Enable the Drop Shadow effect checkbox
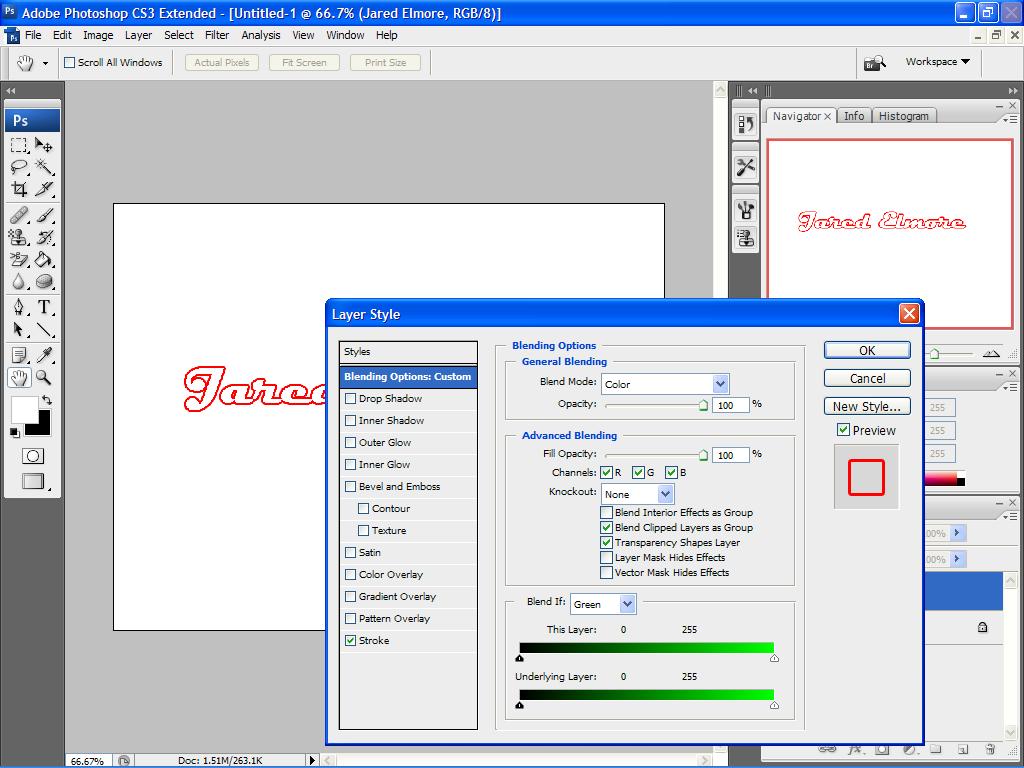The height and width of the screenshot is (768, 1024). tap(352, 398)
